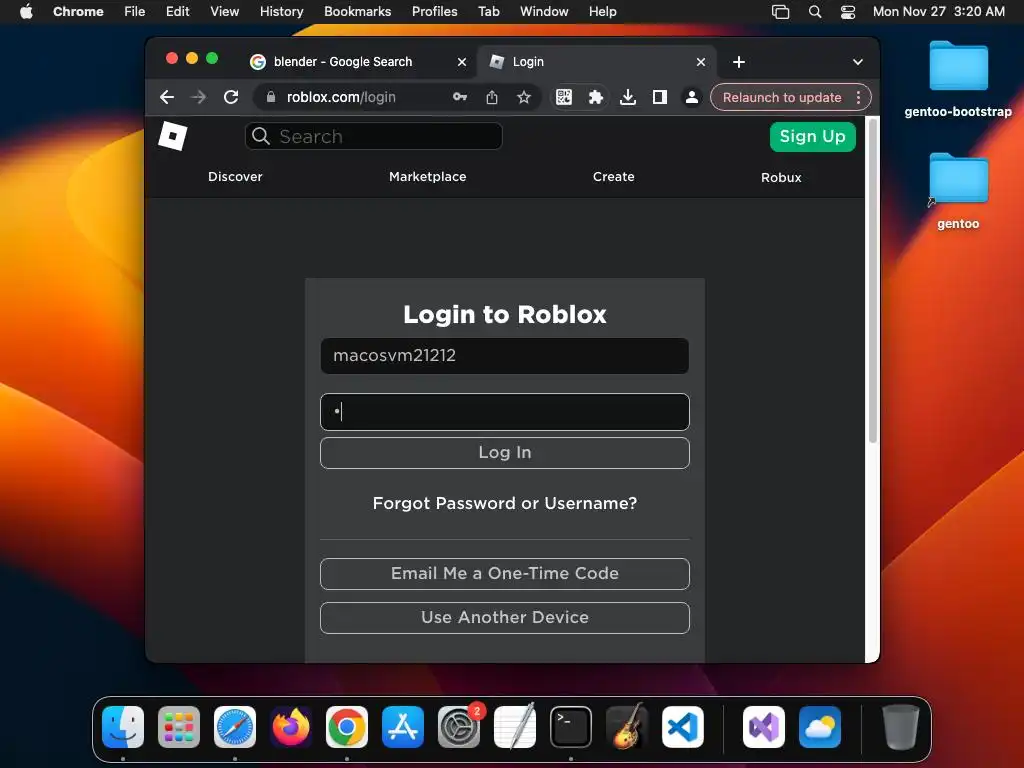1024x768 pixels.
Task: Open Control Center icon in menu bar
Action: pyautogui.click(x=848, y=12)
